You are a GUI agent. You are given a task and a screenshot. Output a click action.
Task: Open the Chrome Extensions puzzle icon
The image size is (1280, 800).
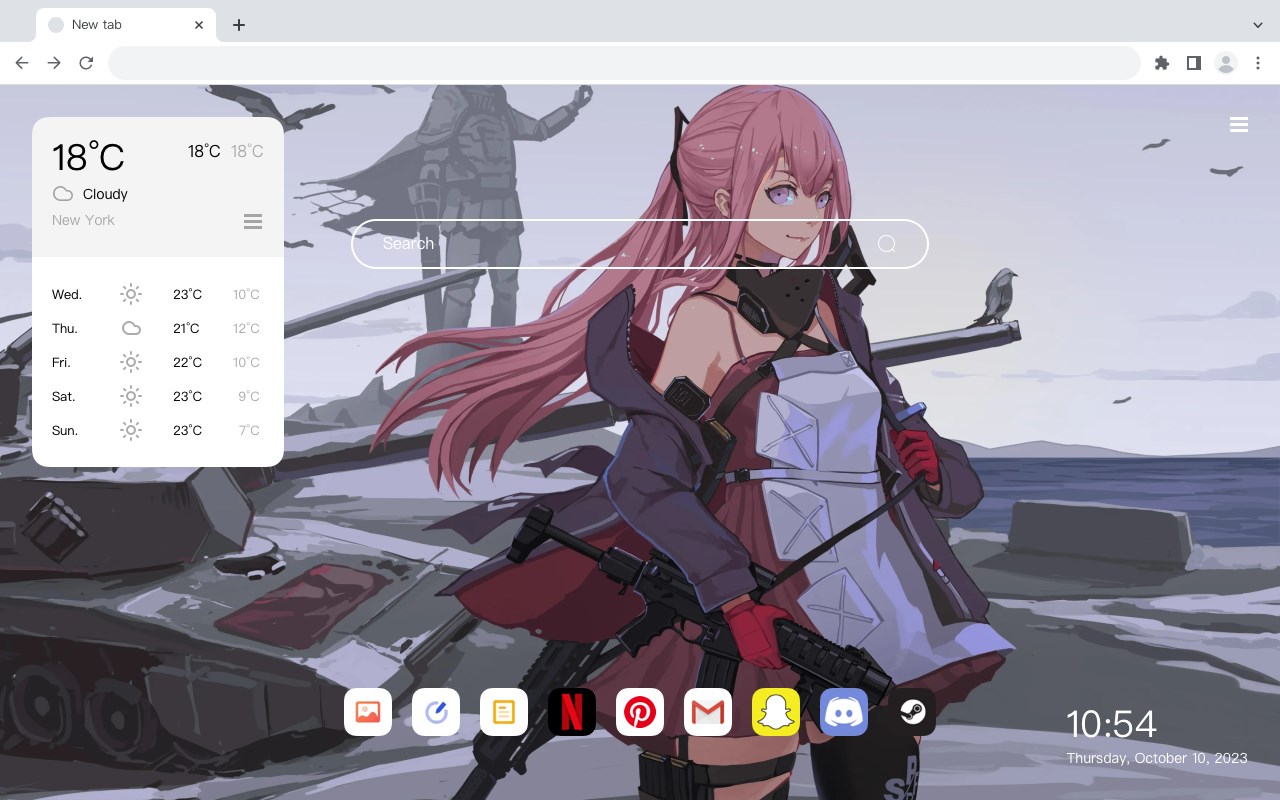[1161, 63]
